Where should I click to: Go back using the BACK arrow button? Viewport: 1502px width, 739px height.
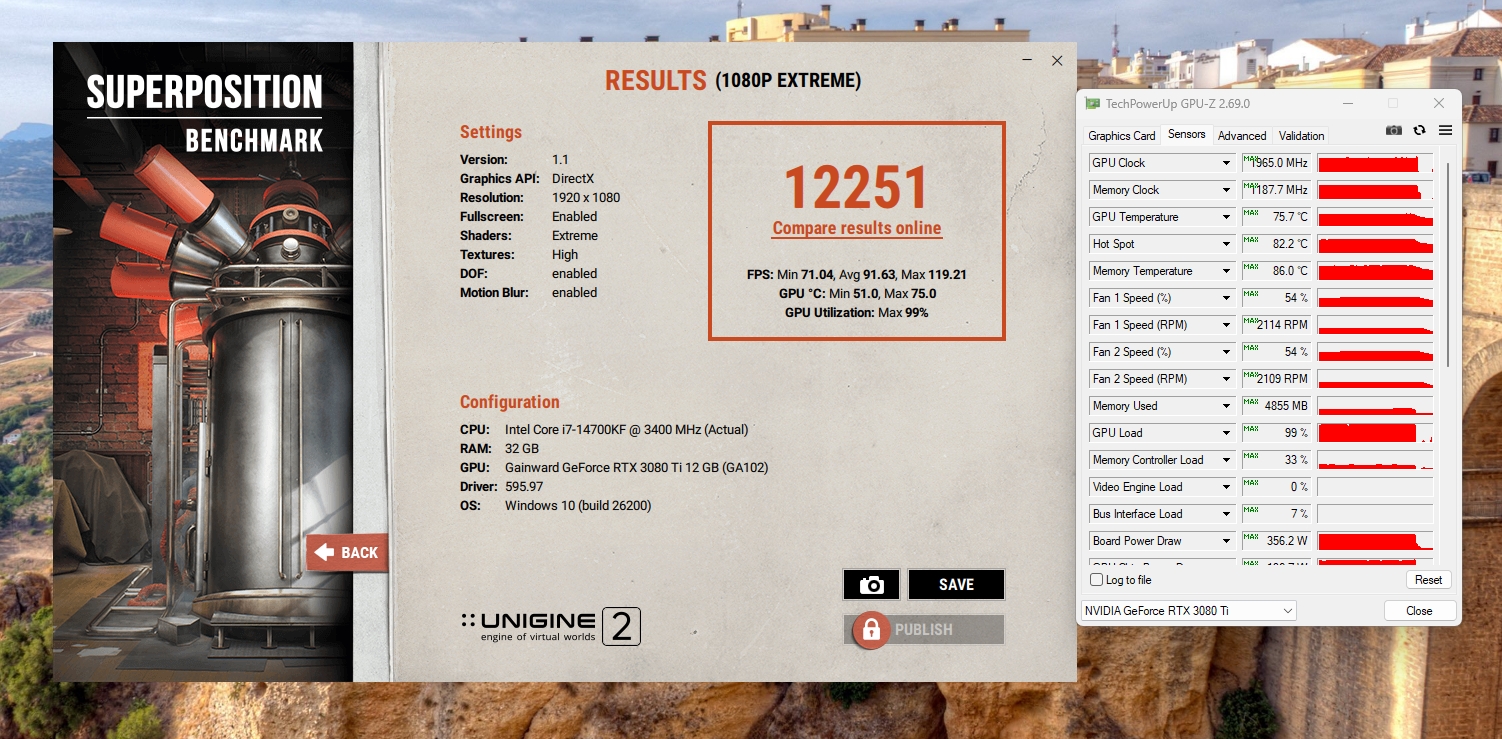[347, 552]
